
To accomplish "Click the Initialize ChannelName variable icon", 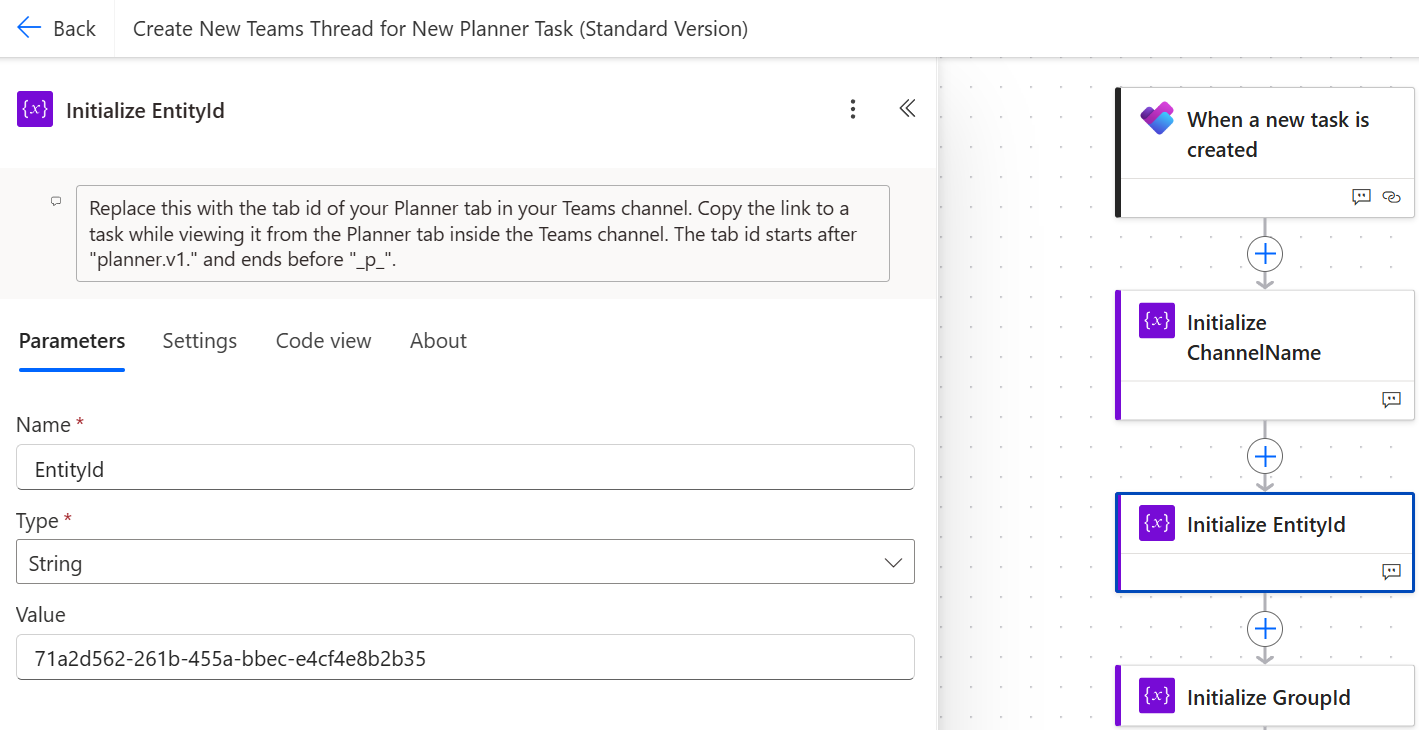I will point(1157,321).
